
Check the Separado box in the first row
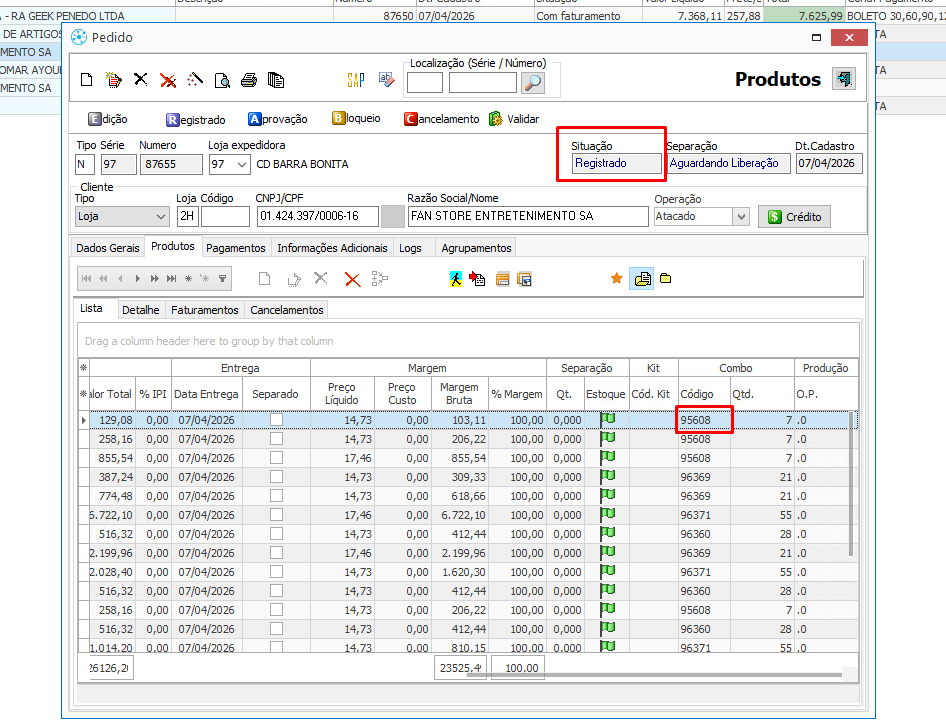276,420
